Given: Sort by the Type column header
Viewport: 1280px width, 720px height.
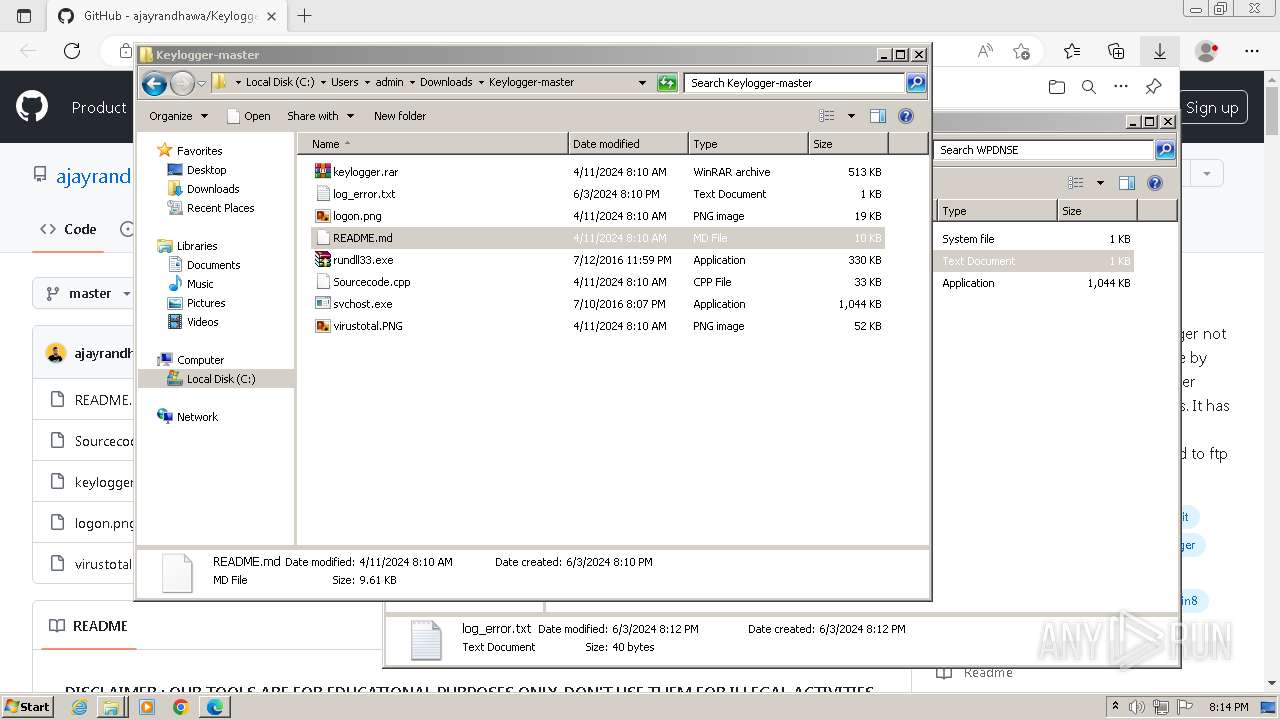Looking at the screenshot, I should (x=748, y=144).
